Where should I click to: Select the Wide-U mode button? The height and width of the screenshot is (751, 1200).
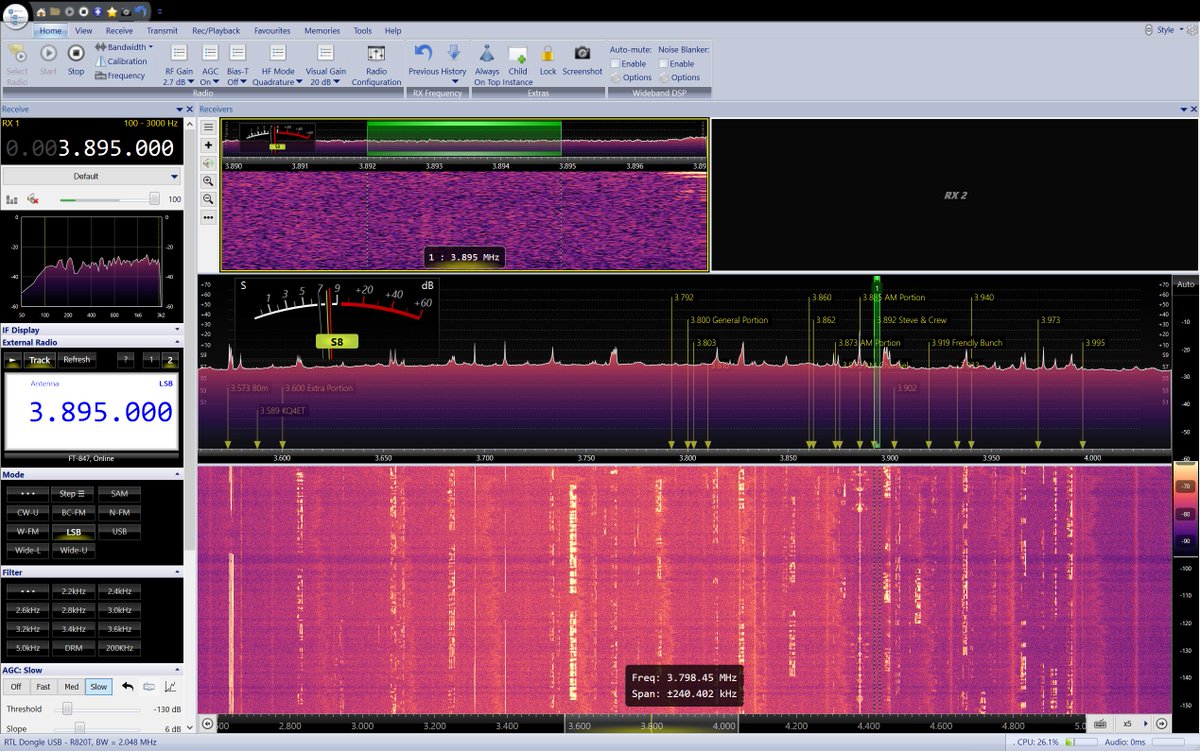pyautogui.click(x=73, y=551)
